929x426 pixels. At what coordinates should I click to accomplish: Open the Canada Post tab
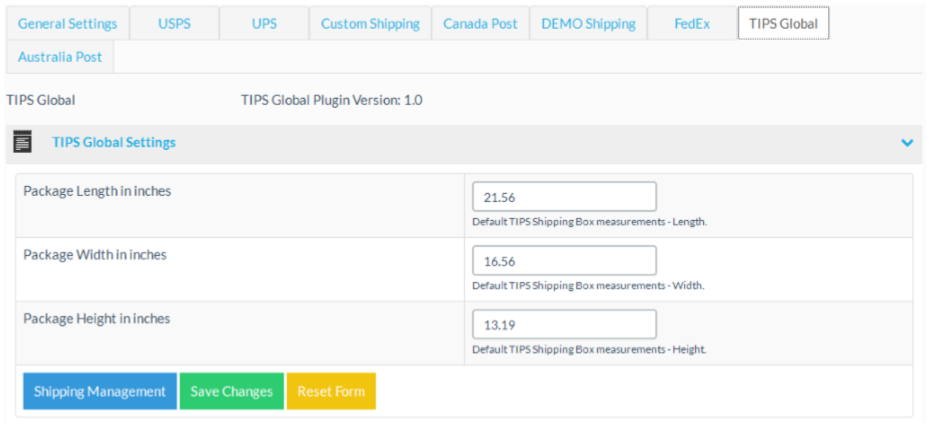point(480,24)
